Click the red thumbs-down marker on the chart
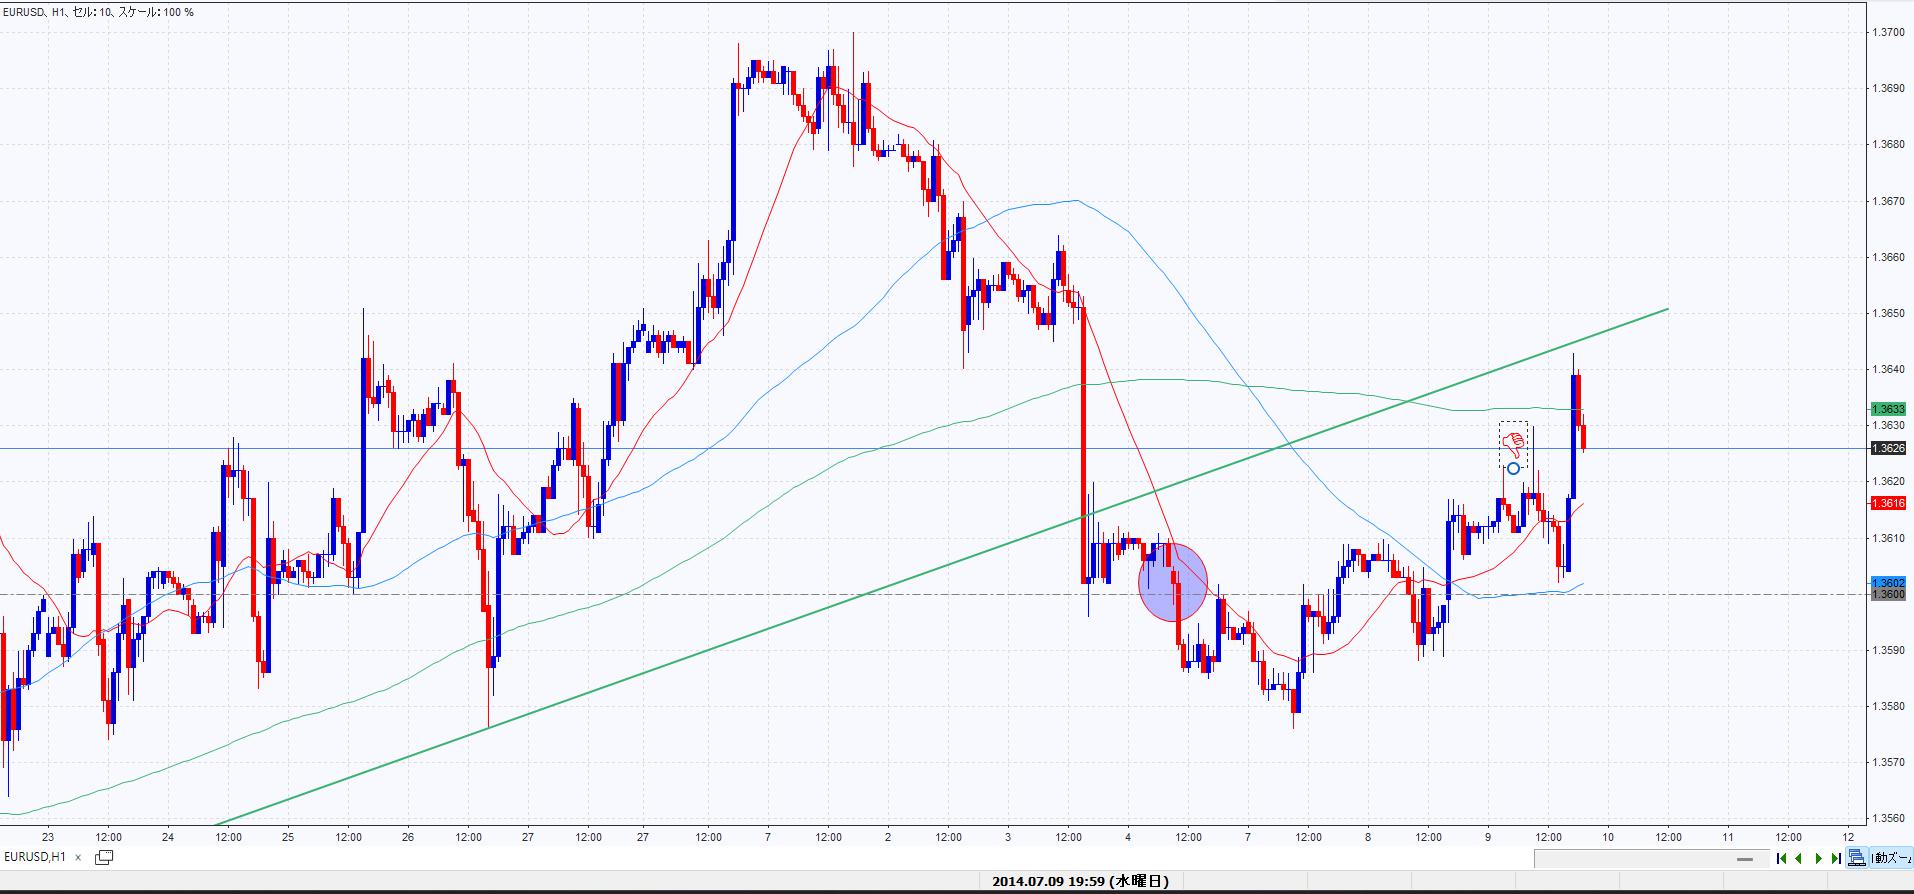The height and width of the screenshot is (894, 1914). tap(1514, 441)
